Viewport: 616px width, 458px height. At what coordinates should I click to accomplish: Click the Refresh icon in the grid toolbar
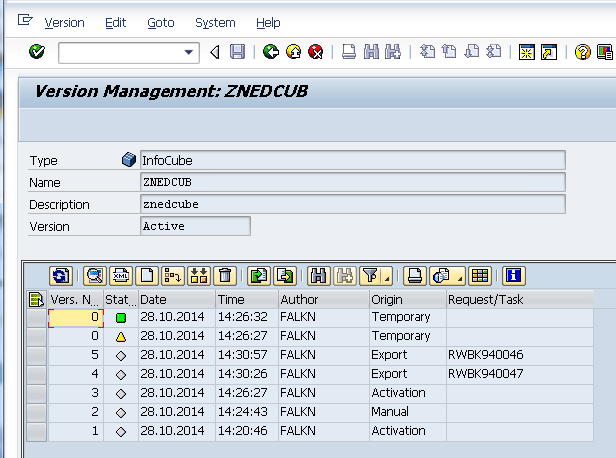tap(61, 275)
